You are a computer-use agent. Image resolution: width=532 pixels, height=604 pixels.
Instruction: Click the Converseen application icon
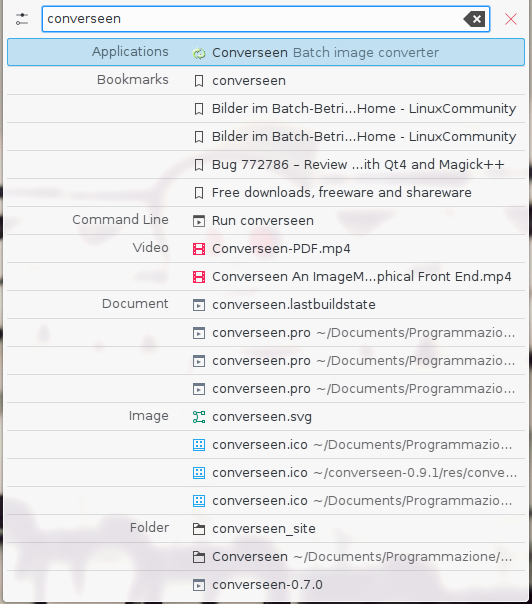click(x=199, y=53)
